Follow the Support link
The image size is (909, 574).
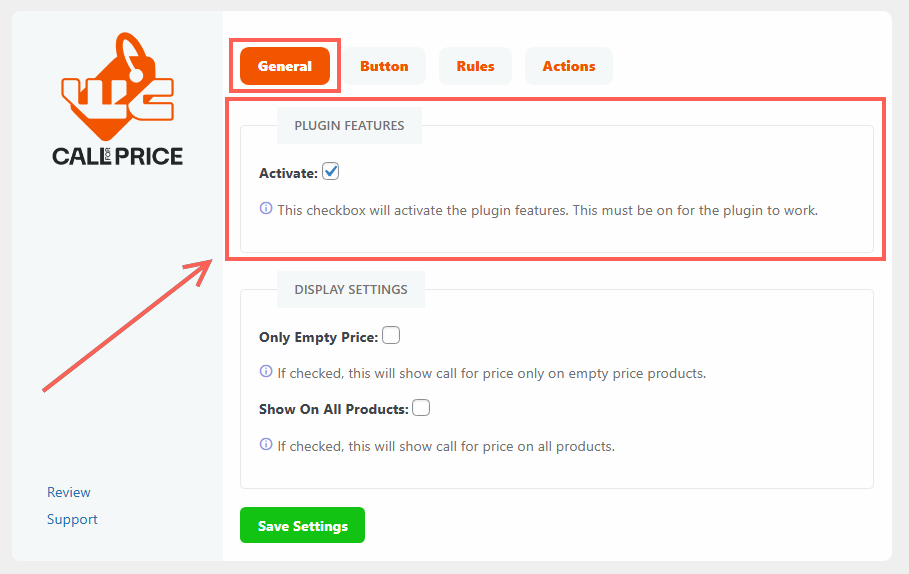(x=72, y=519)
